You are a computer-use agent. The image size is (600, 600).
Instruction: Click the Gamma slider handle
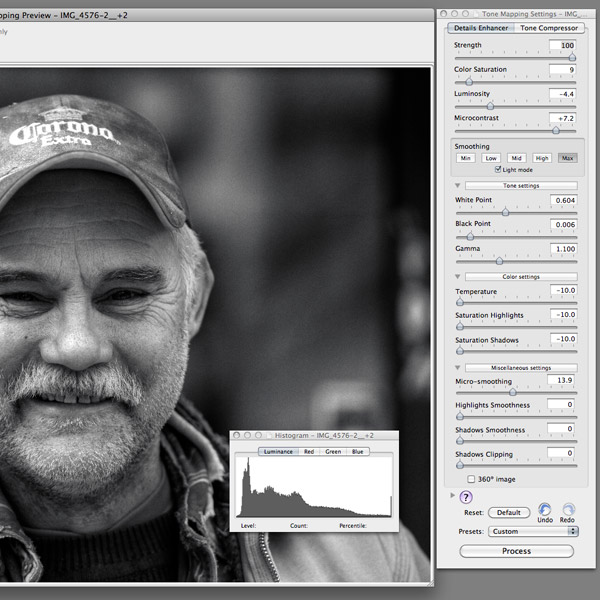pos(499,261)
